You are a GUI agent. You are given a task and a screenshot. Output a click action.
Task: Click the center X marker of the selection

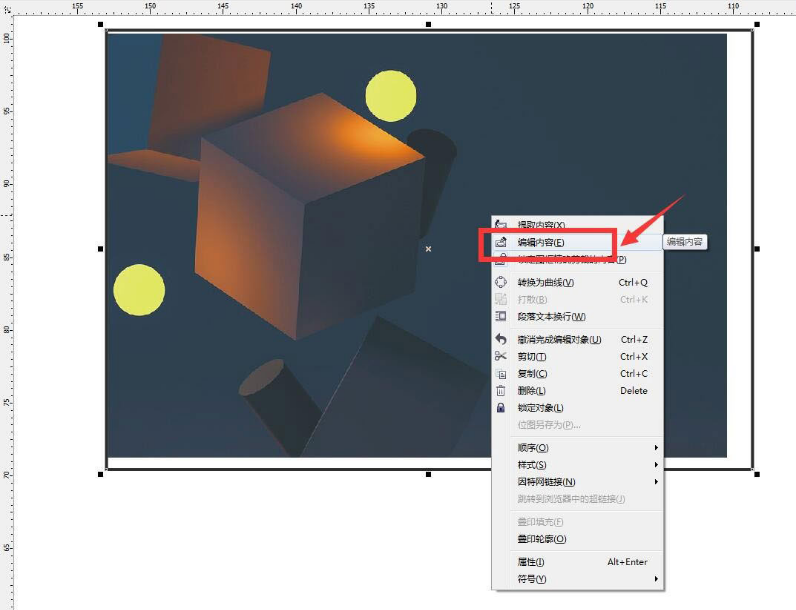tap(429, 248)
